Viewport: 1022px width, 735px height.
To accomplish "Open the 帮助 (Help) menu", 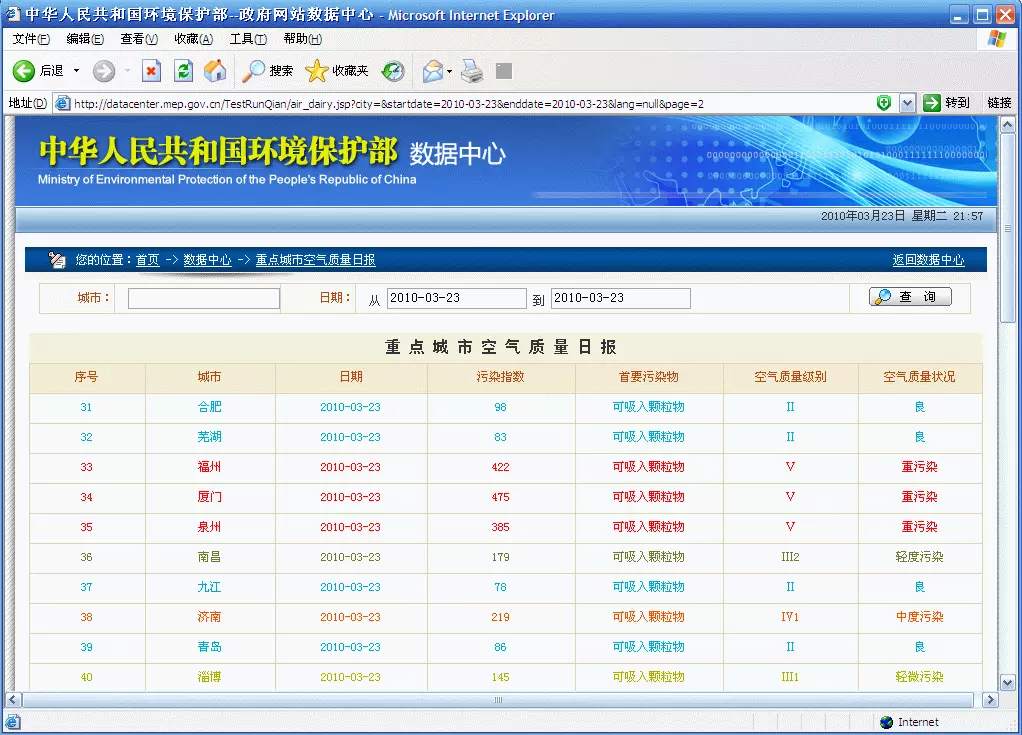I will click(302, 39).
